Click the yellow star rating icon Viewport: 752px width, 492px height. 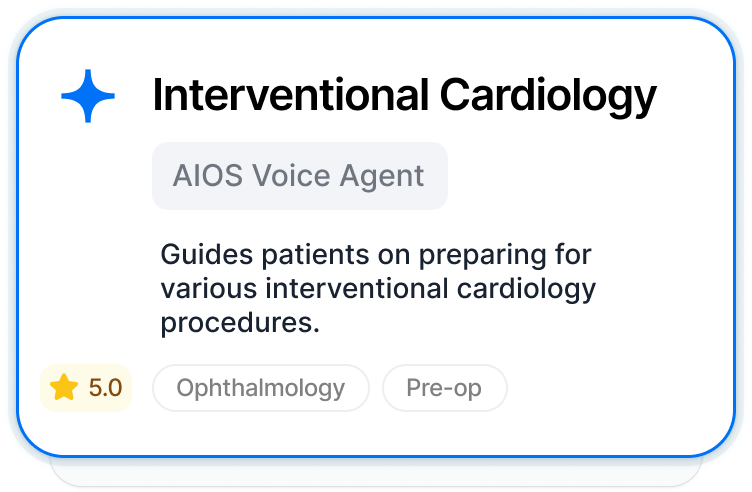(x=64, y=388)
